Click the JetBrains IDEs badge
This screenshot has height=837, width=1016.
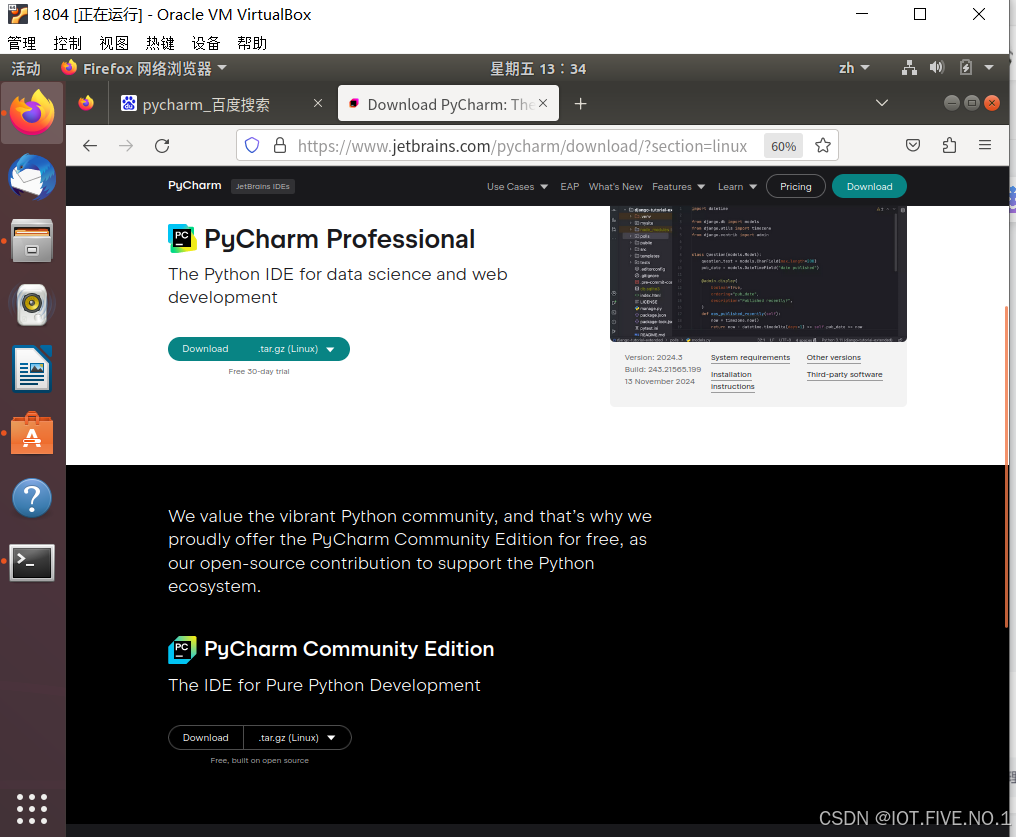coord(262,187)
